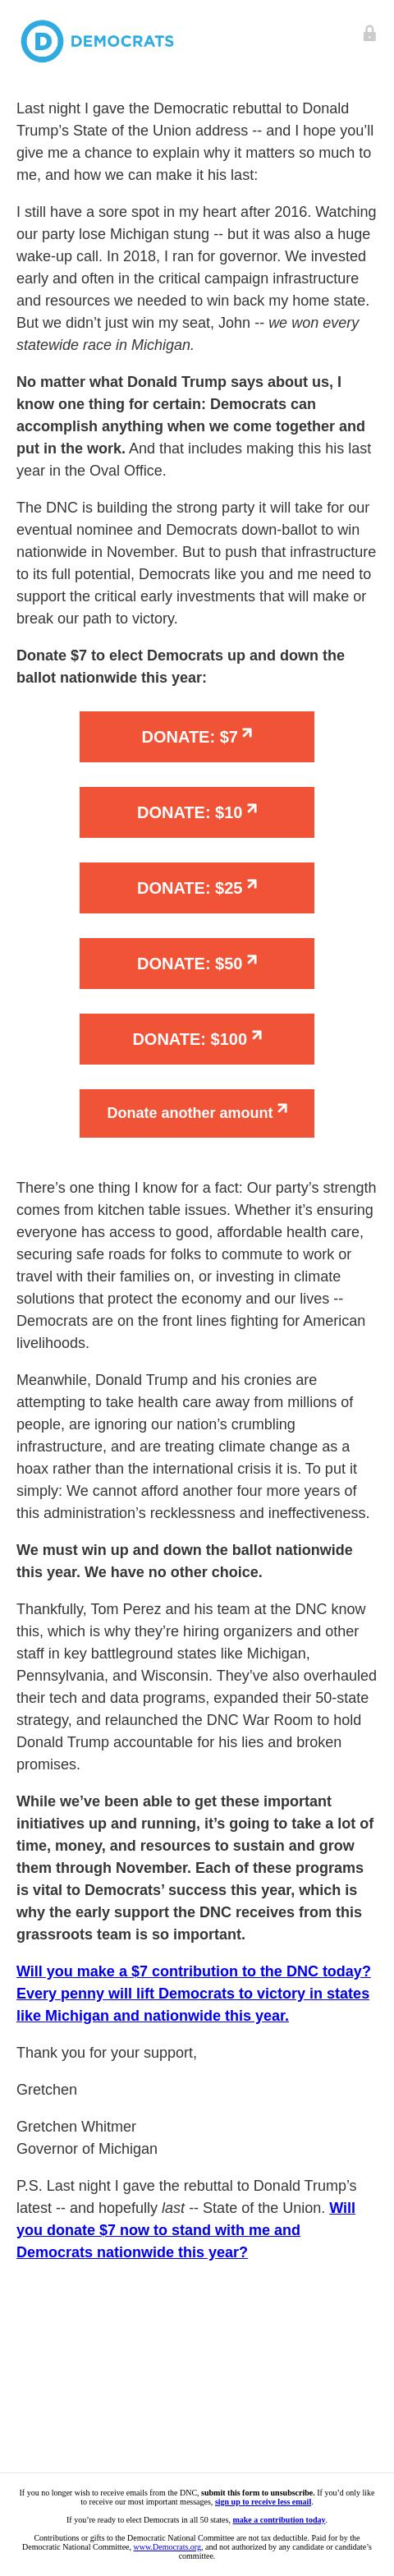Screen dimensions: 394x2576
Task: Click the arrow icon on Donate another amount
Action: 282,1109
